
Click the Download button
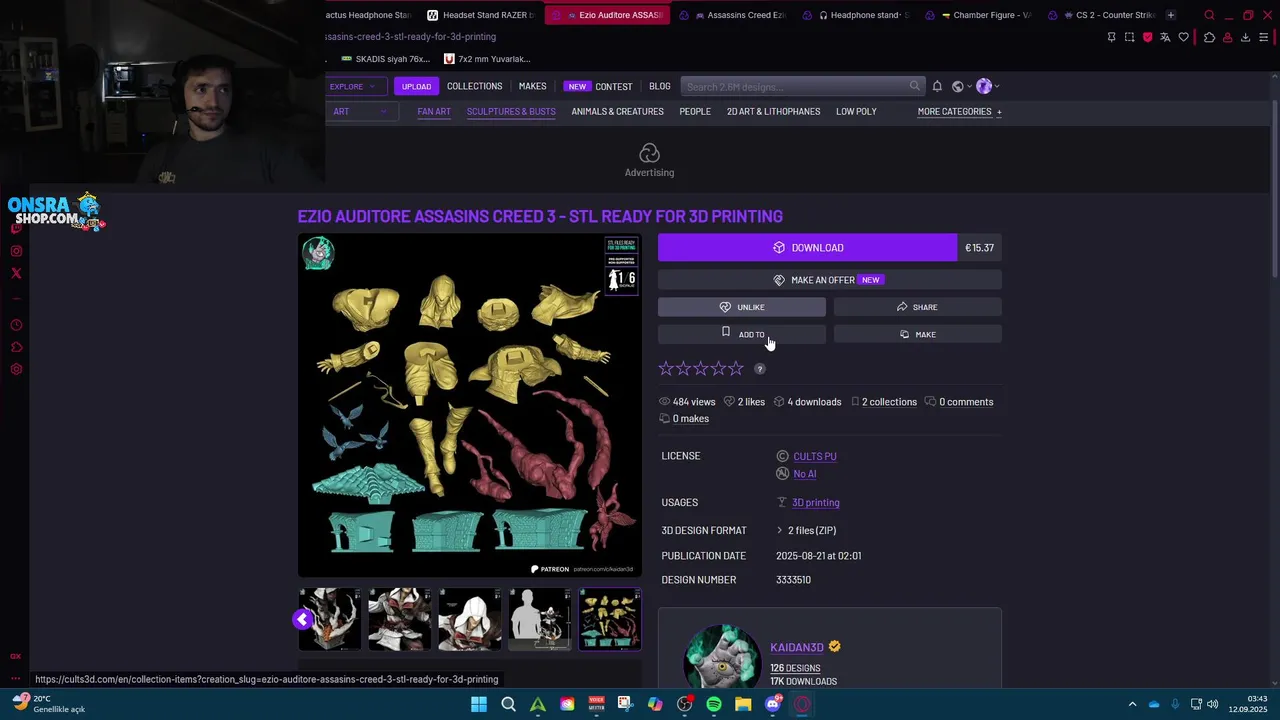(807, 248)
